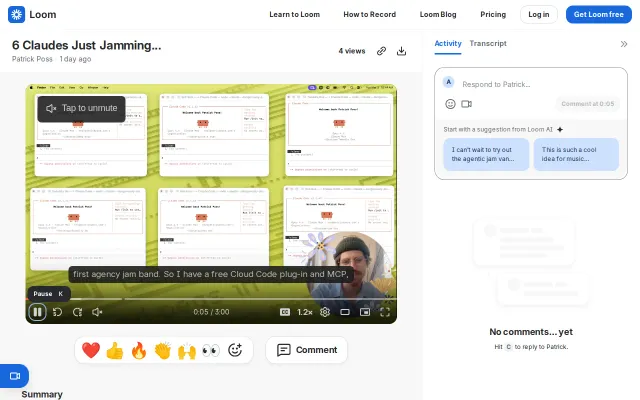640x400 pixels.
Task: Collapse the activity sidebar panel
Action: point(624,44)
